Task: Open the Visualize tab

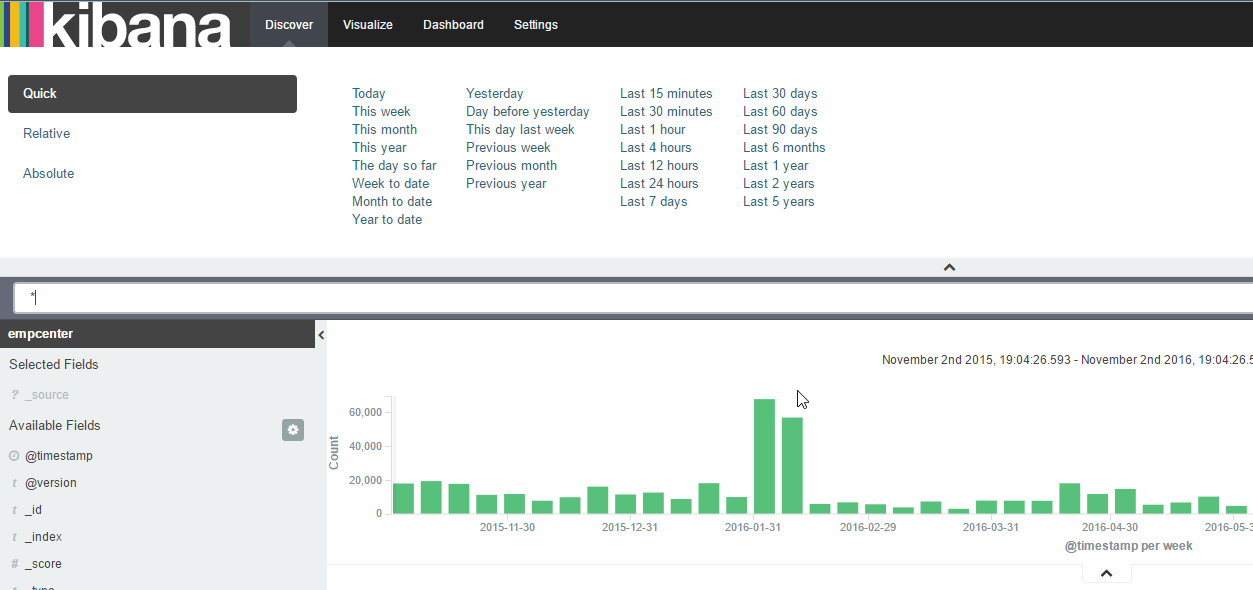Action: pyautogui.click(x=368, y=24)
